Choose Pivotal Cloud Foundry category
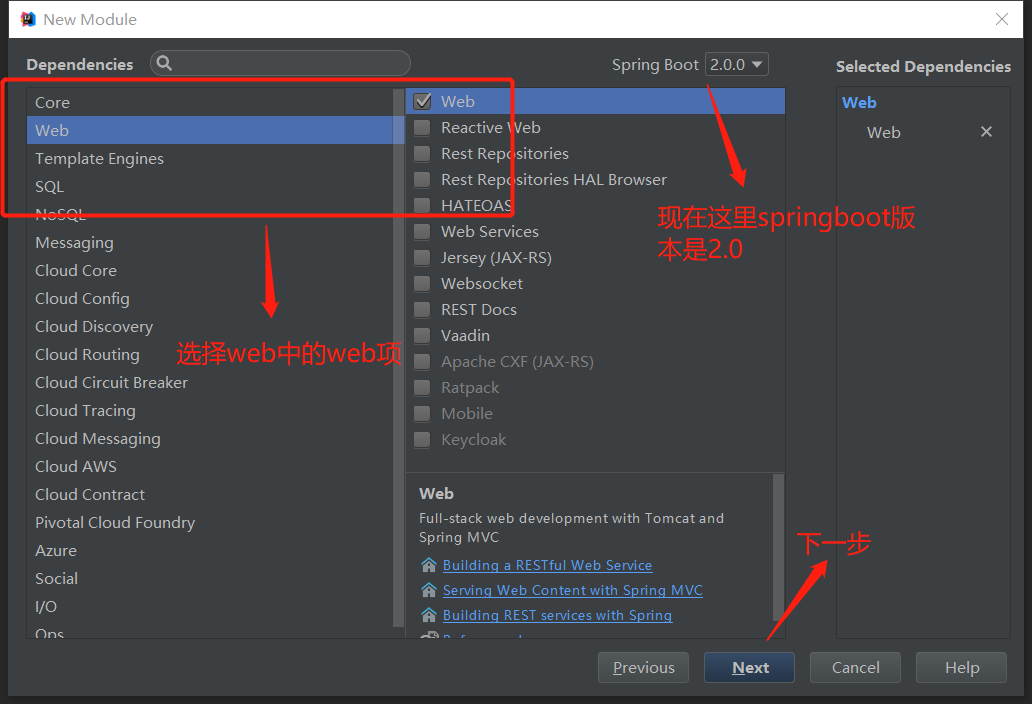Image resolution: width=1032 pixels, height=704 pixels. click(x=209, y=522)
